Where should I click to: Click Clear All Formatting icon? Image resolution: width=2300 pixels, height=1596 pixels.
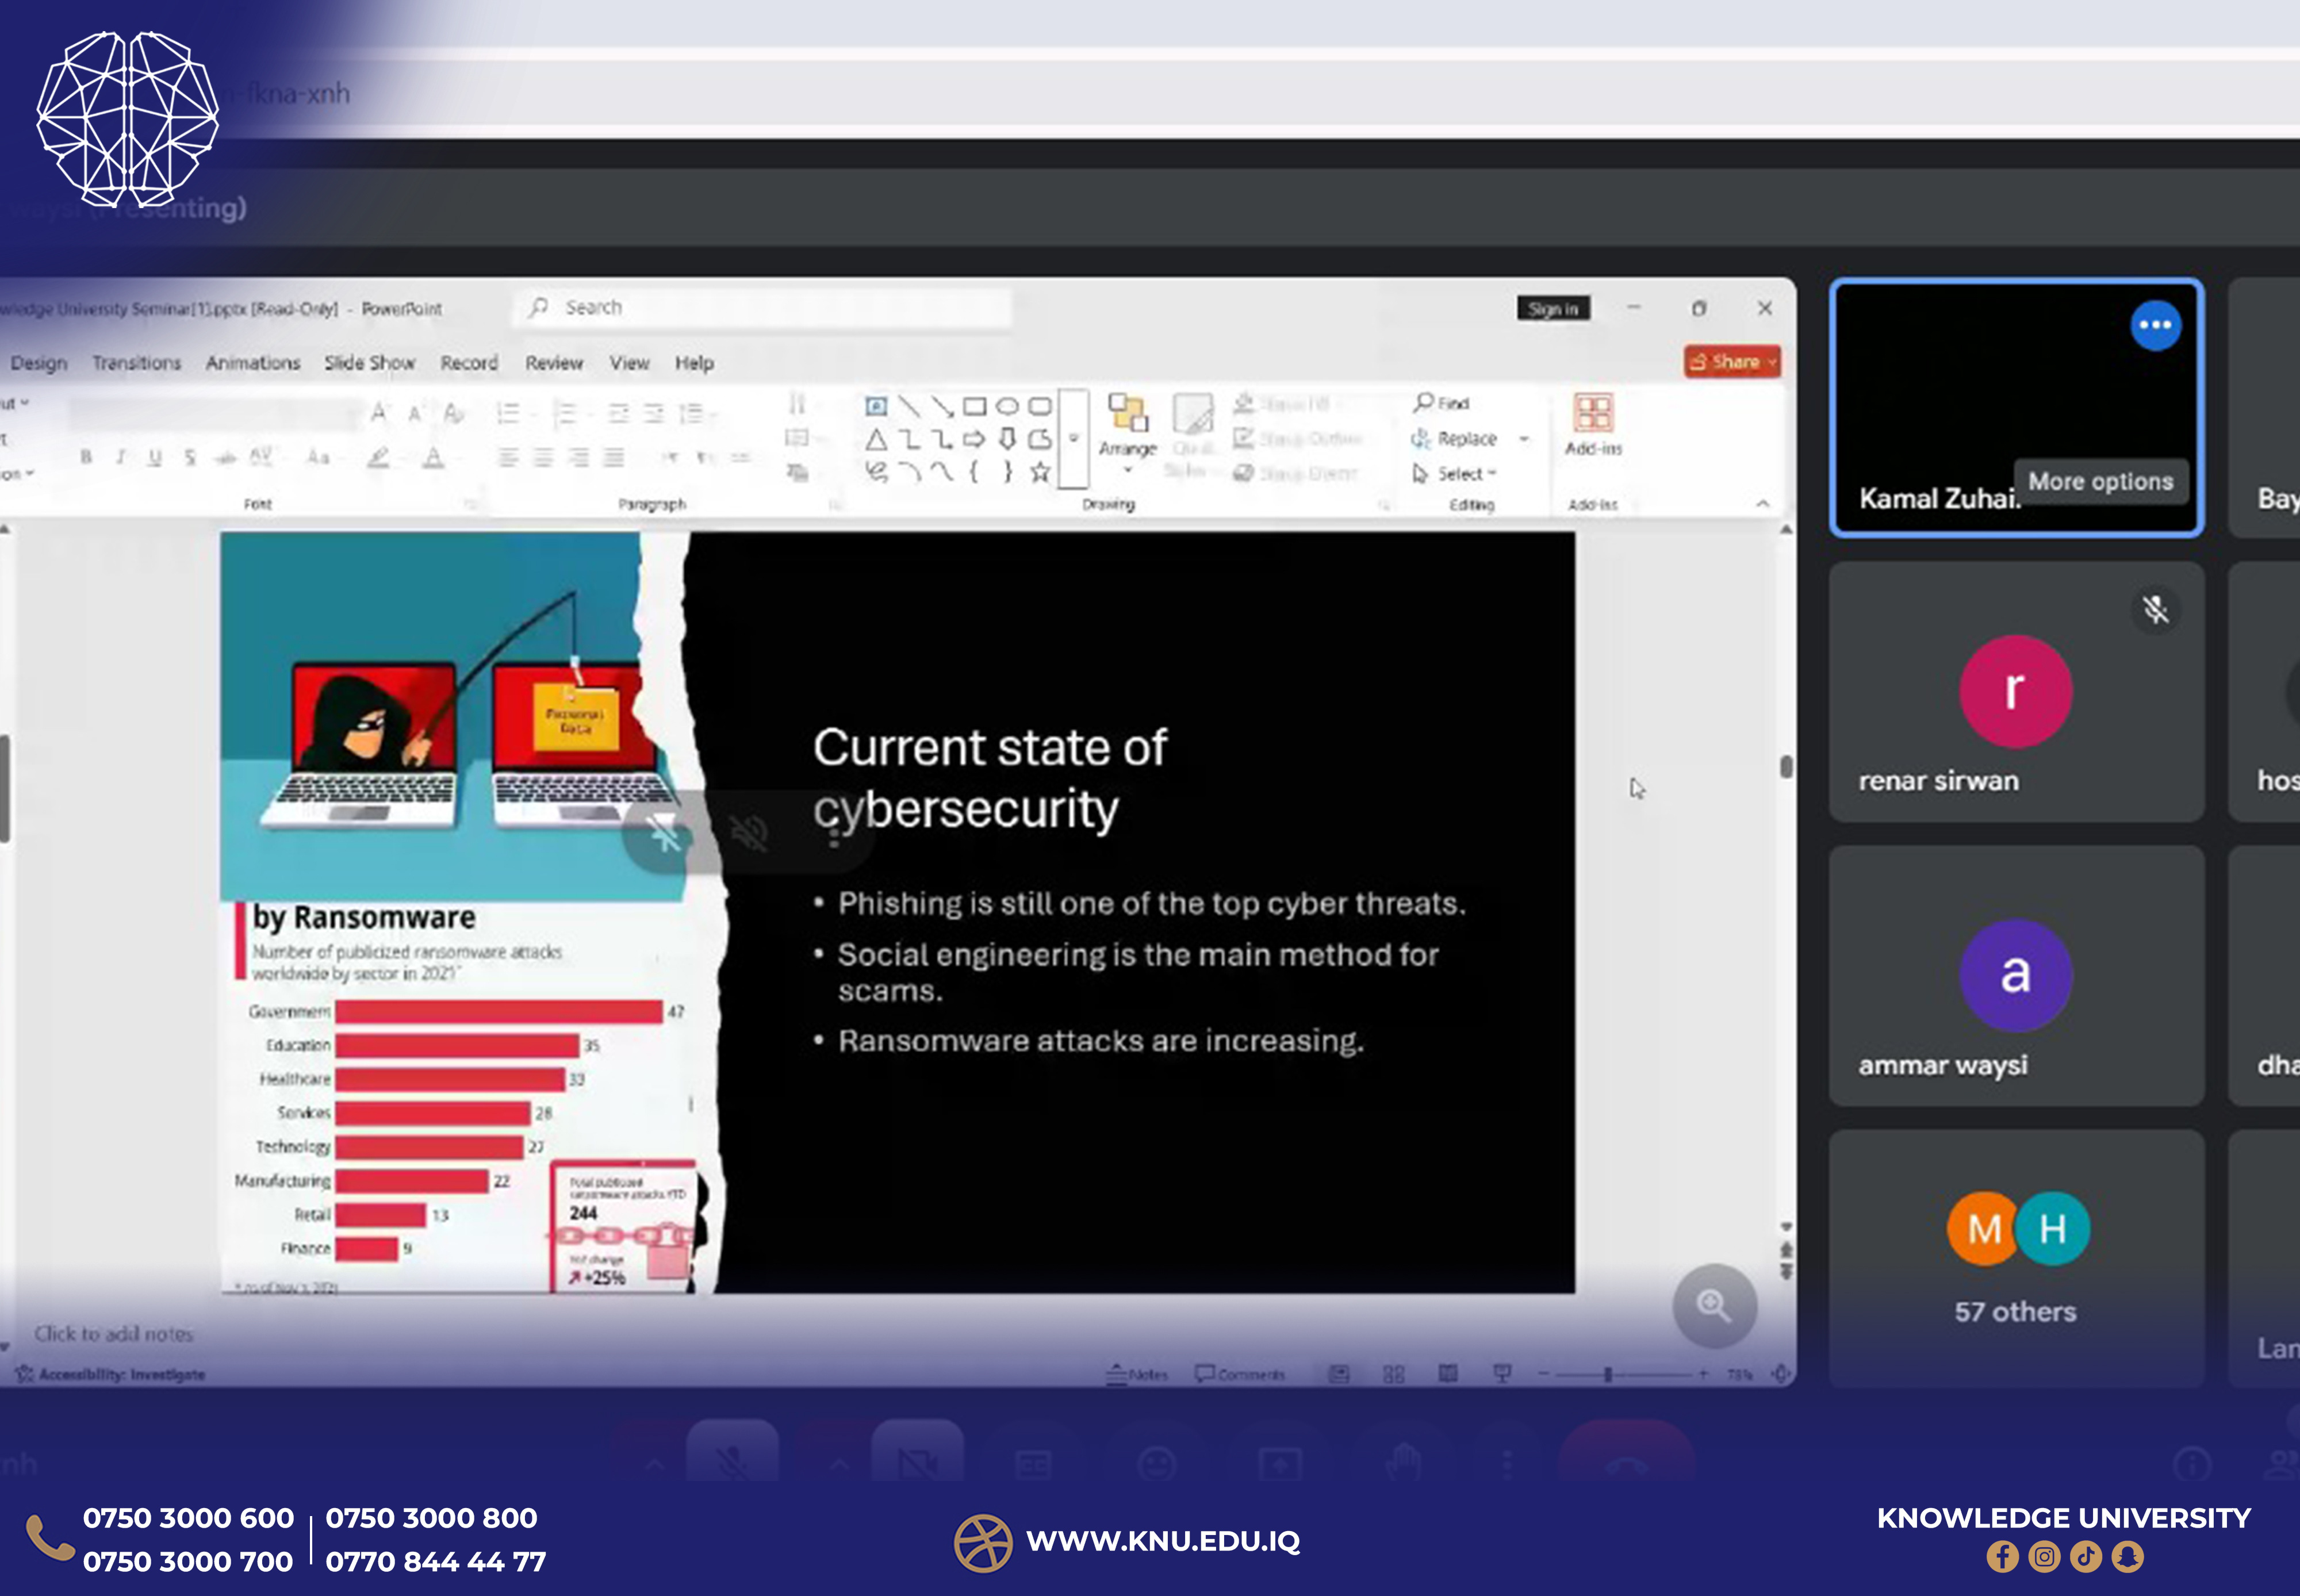pyautogui.click(x=453, y=412)
